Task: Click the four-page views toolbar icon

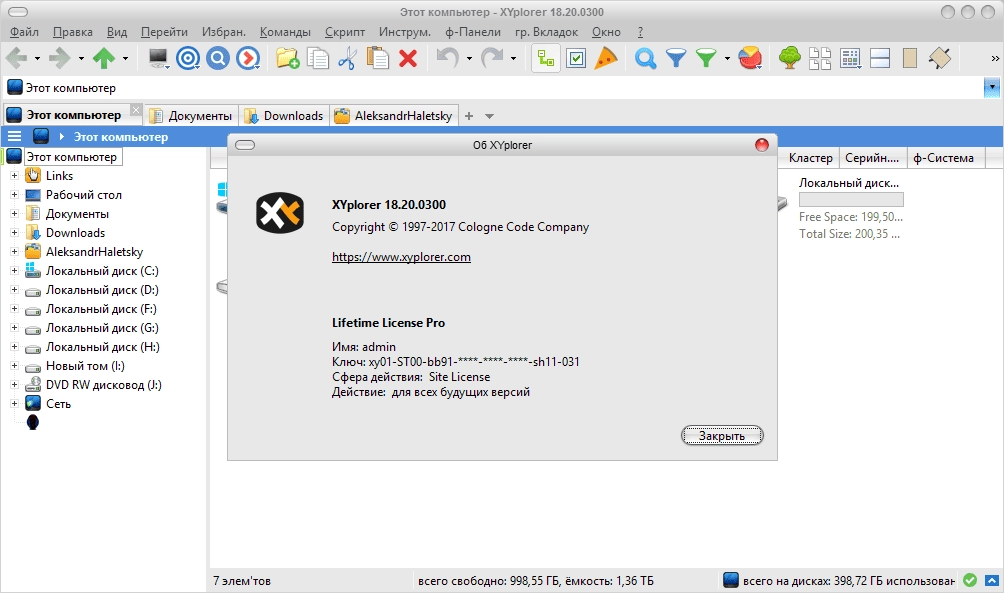Action: coord(820,58)
